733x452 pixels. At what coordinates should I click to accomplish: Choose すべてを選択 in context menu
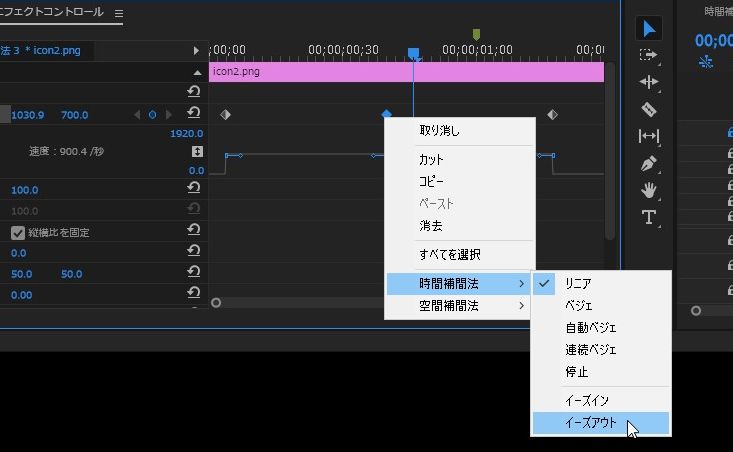(449, 255)
